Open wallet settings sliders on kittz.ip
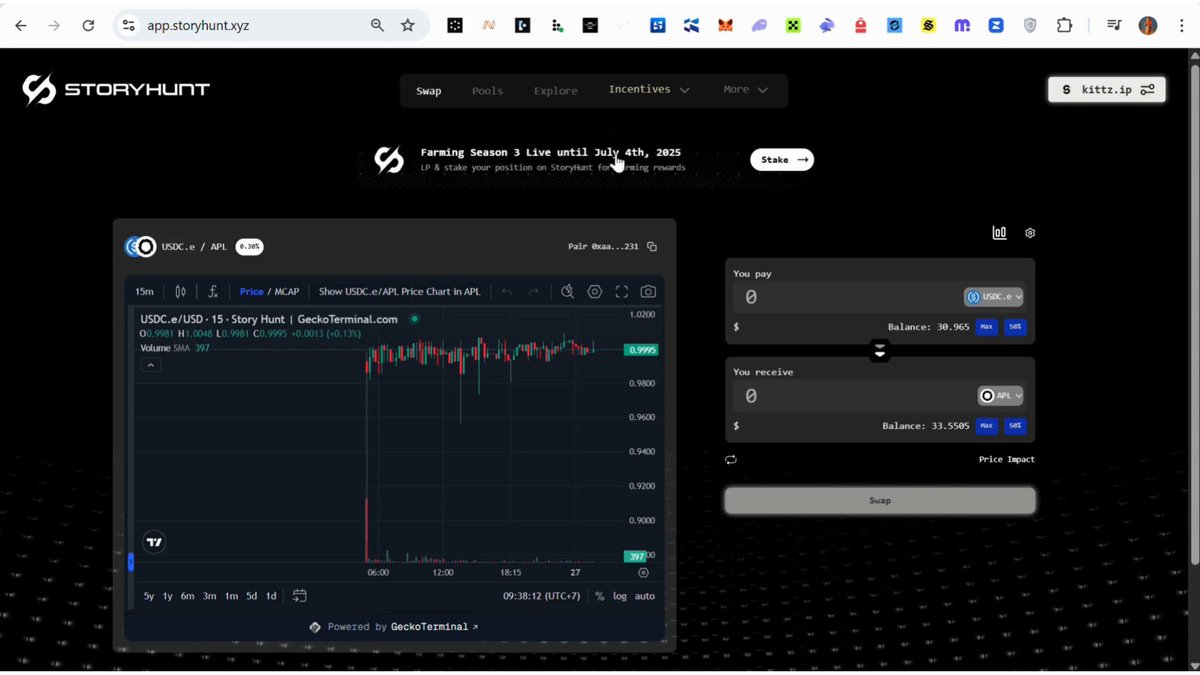Image resolution: width=1200 pixels, height=675 pixels. pyautogui.click(x=1147, y=90)
